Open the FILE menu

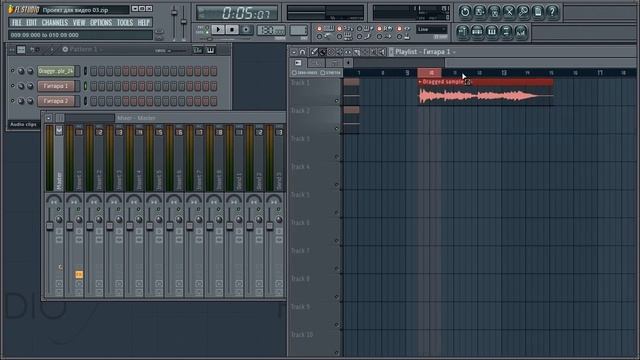click(x=17, y=22)
